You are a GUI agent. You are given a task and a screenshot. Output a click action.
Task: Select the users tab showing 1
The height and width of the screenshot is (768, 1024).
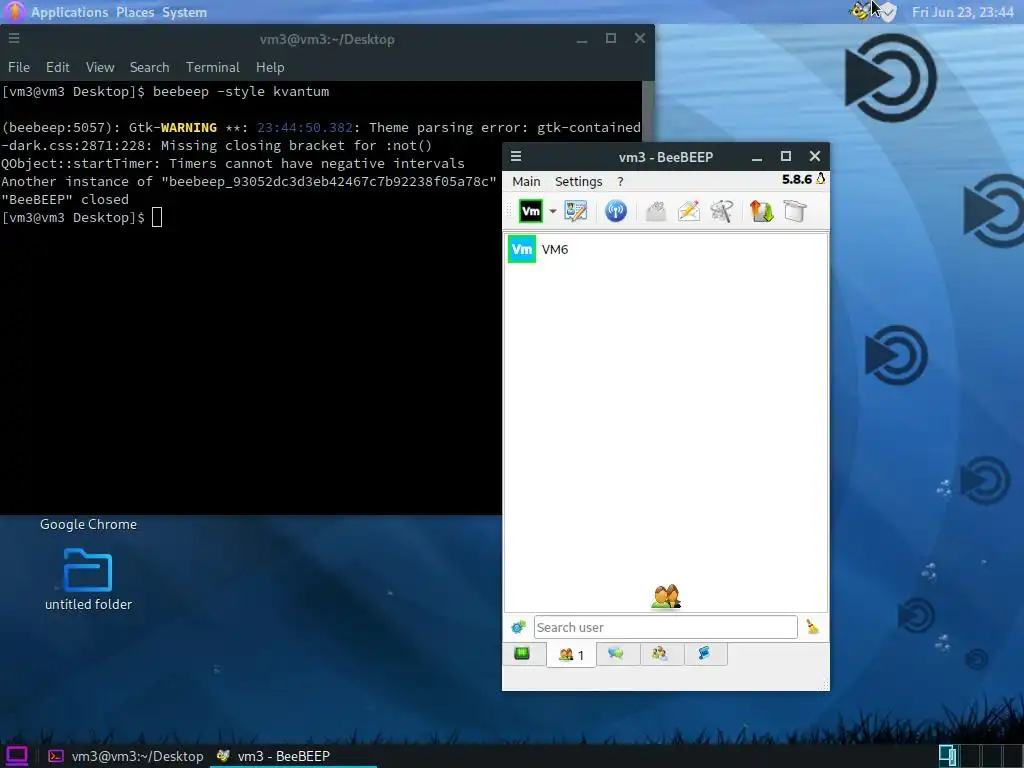click(x=571, y=654)
